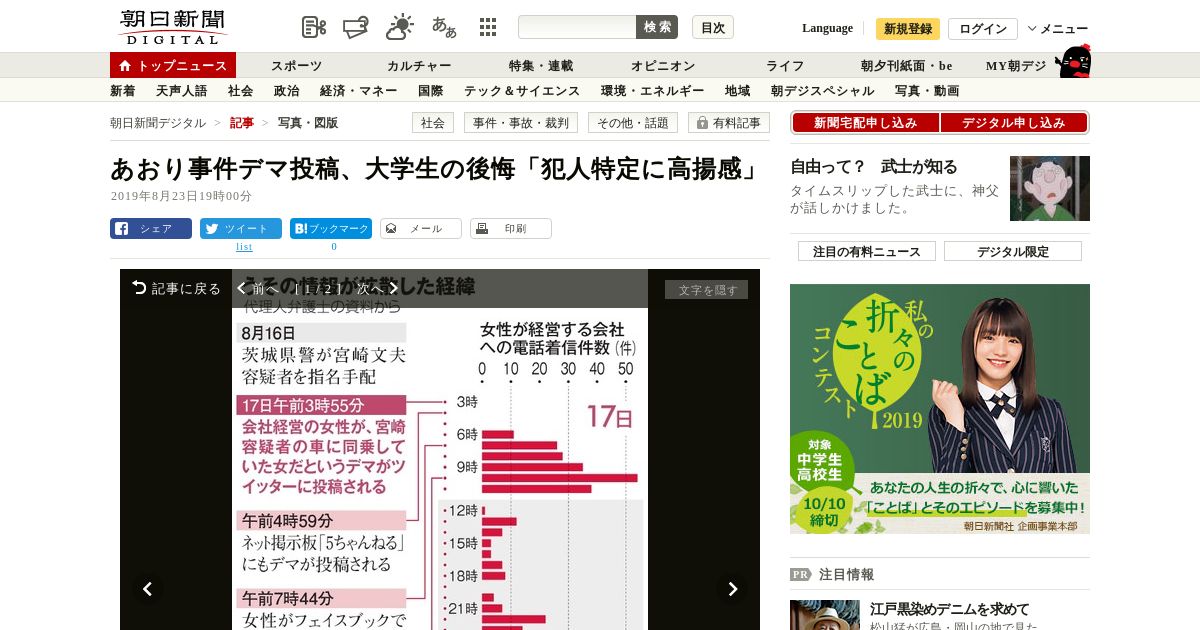Image resolution: width=1200 pixels, height=630 pixels.
Task: Click the right slideshow arrow button
Action: click(733, 589)
